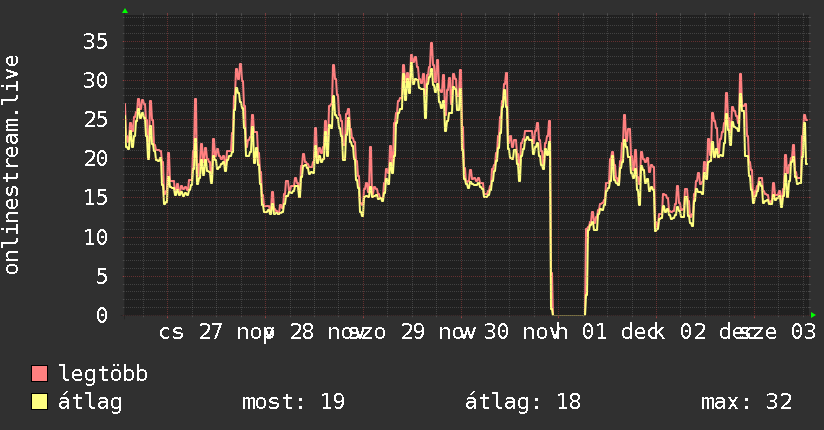Click the green arrow atop the y-axis
The width and height of the screenshot is (824, 430).
[125, 11]
